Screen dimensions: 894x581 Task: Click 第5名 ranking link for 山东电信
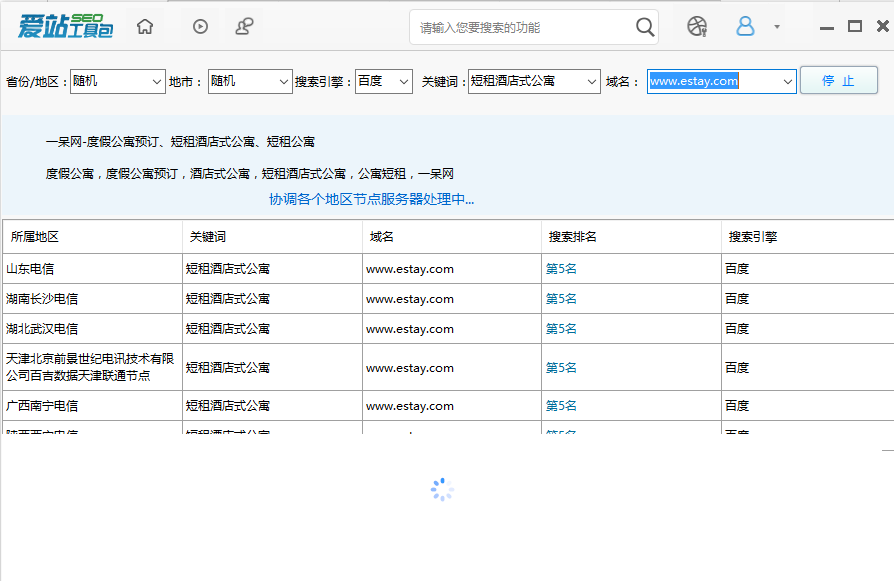tap(561, 269)
